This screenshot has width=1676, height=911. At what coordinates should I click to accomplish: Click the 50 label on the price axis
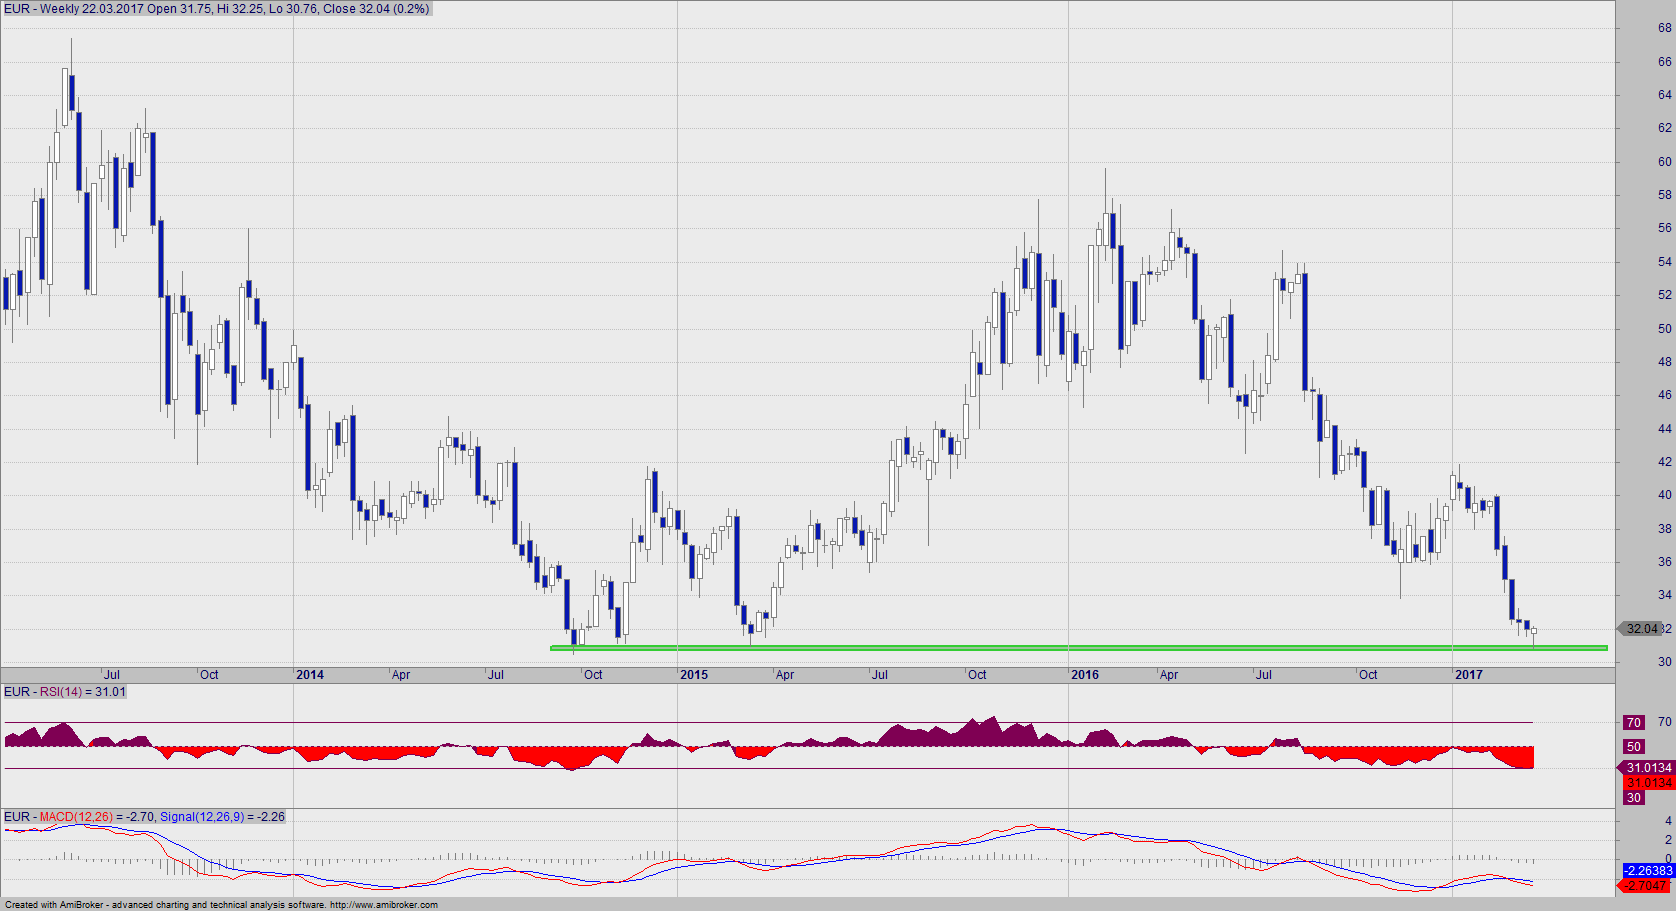coord(1664,328)
